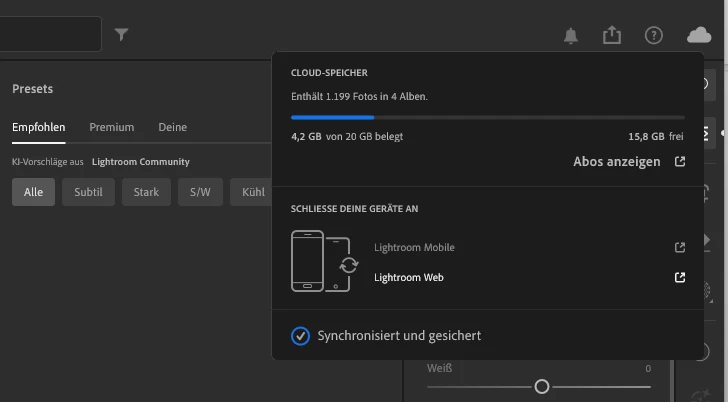The height and width of the screenshot is (402, 728).
Task: Click the Presets panel heading
Action: click(x=32, y=89)
